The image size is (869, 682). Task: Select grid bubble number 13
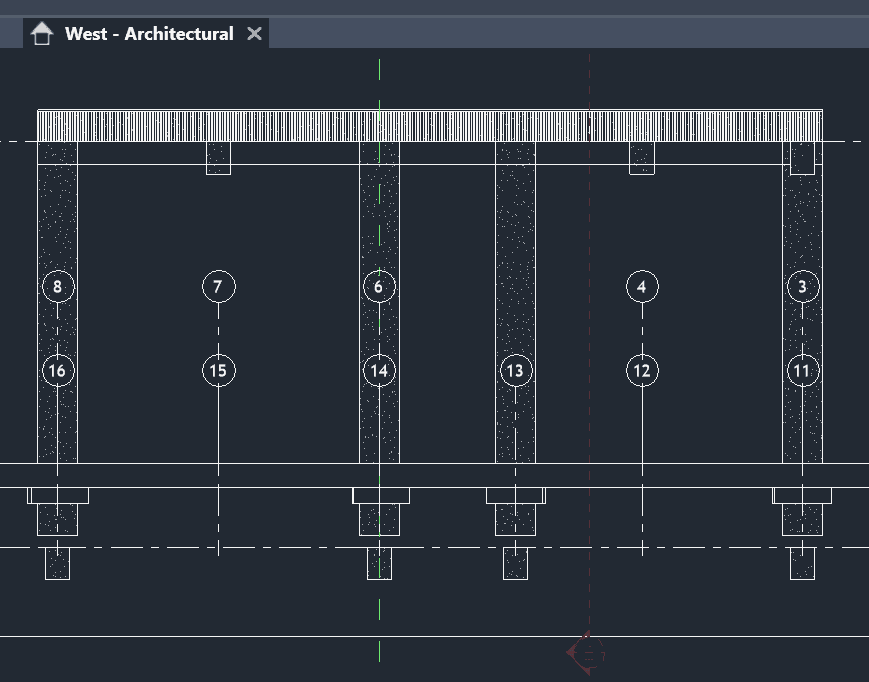(x=515, y=371)
